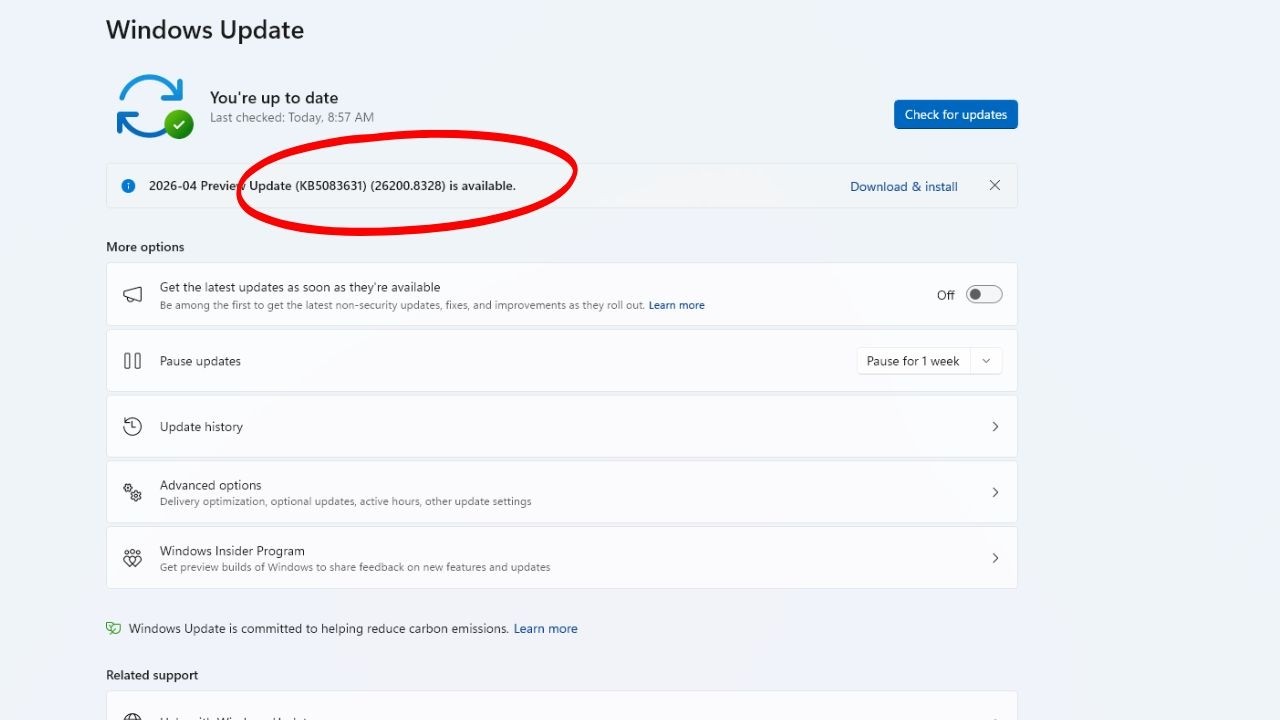Click the 'Related support' heading

(152, 675)
